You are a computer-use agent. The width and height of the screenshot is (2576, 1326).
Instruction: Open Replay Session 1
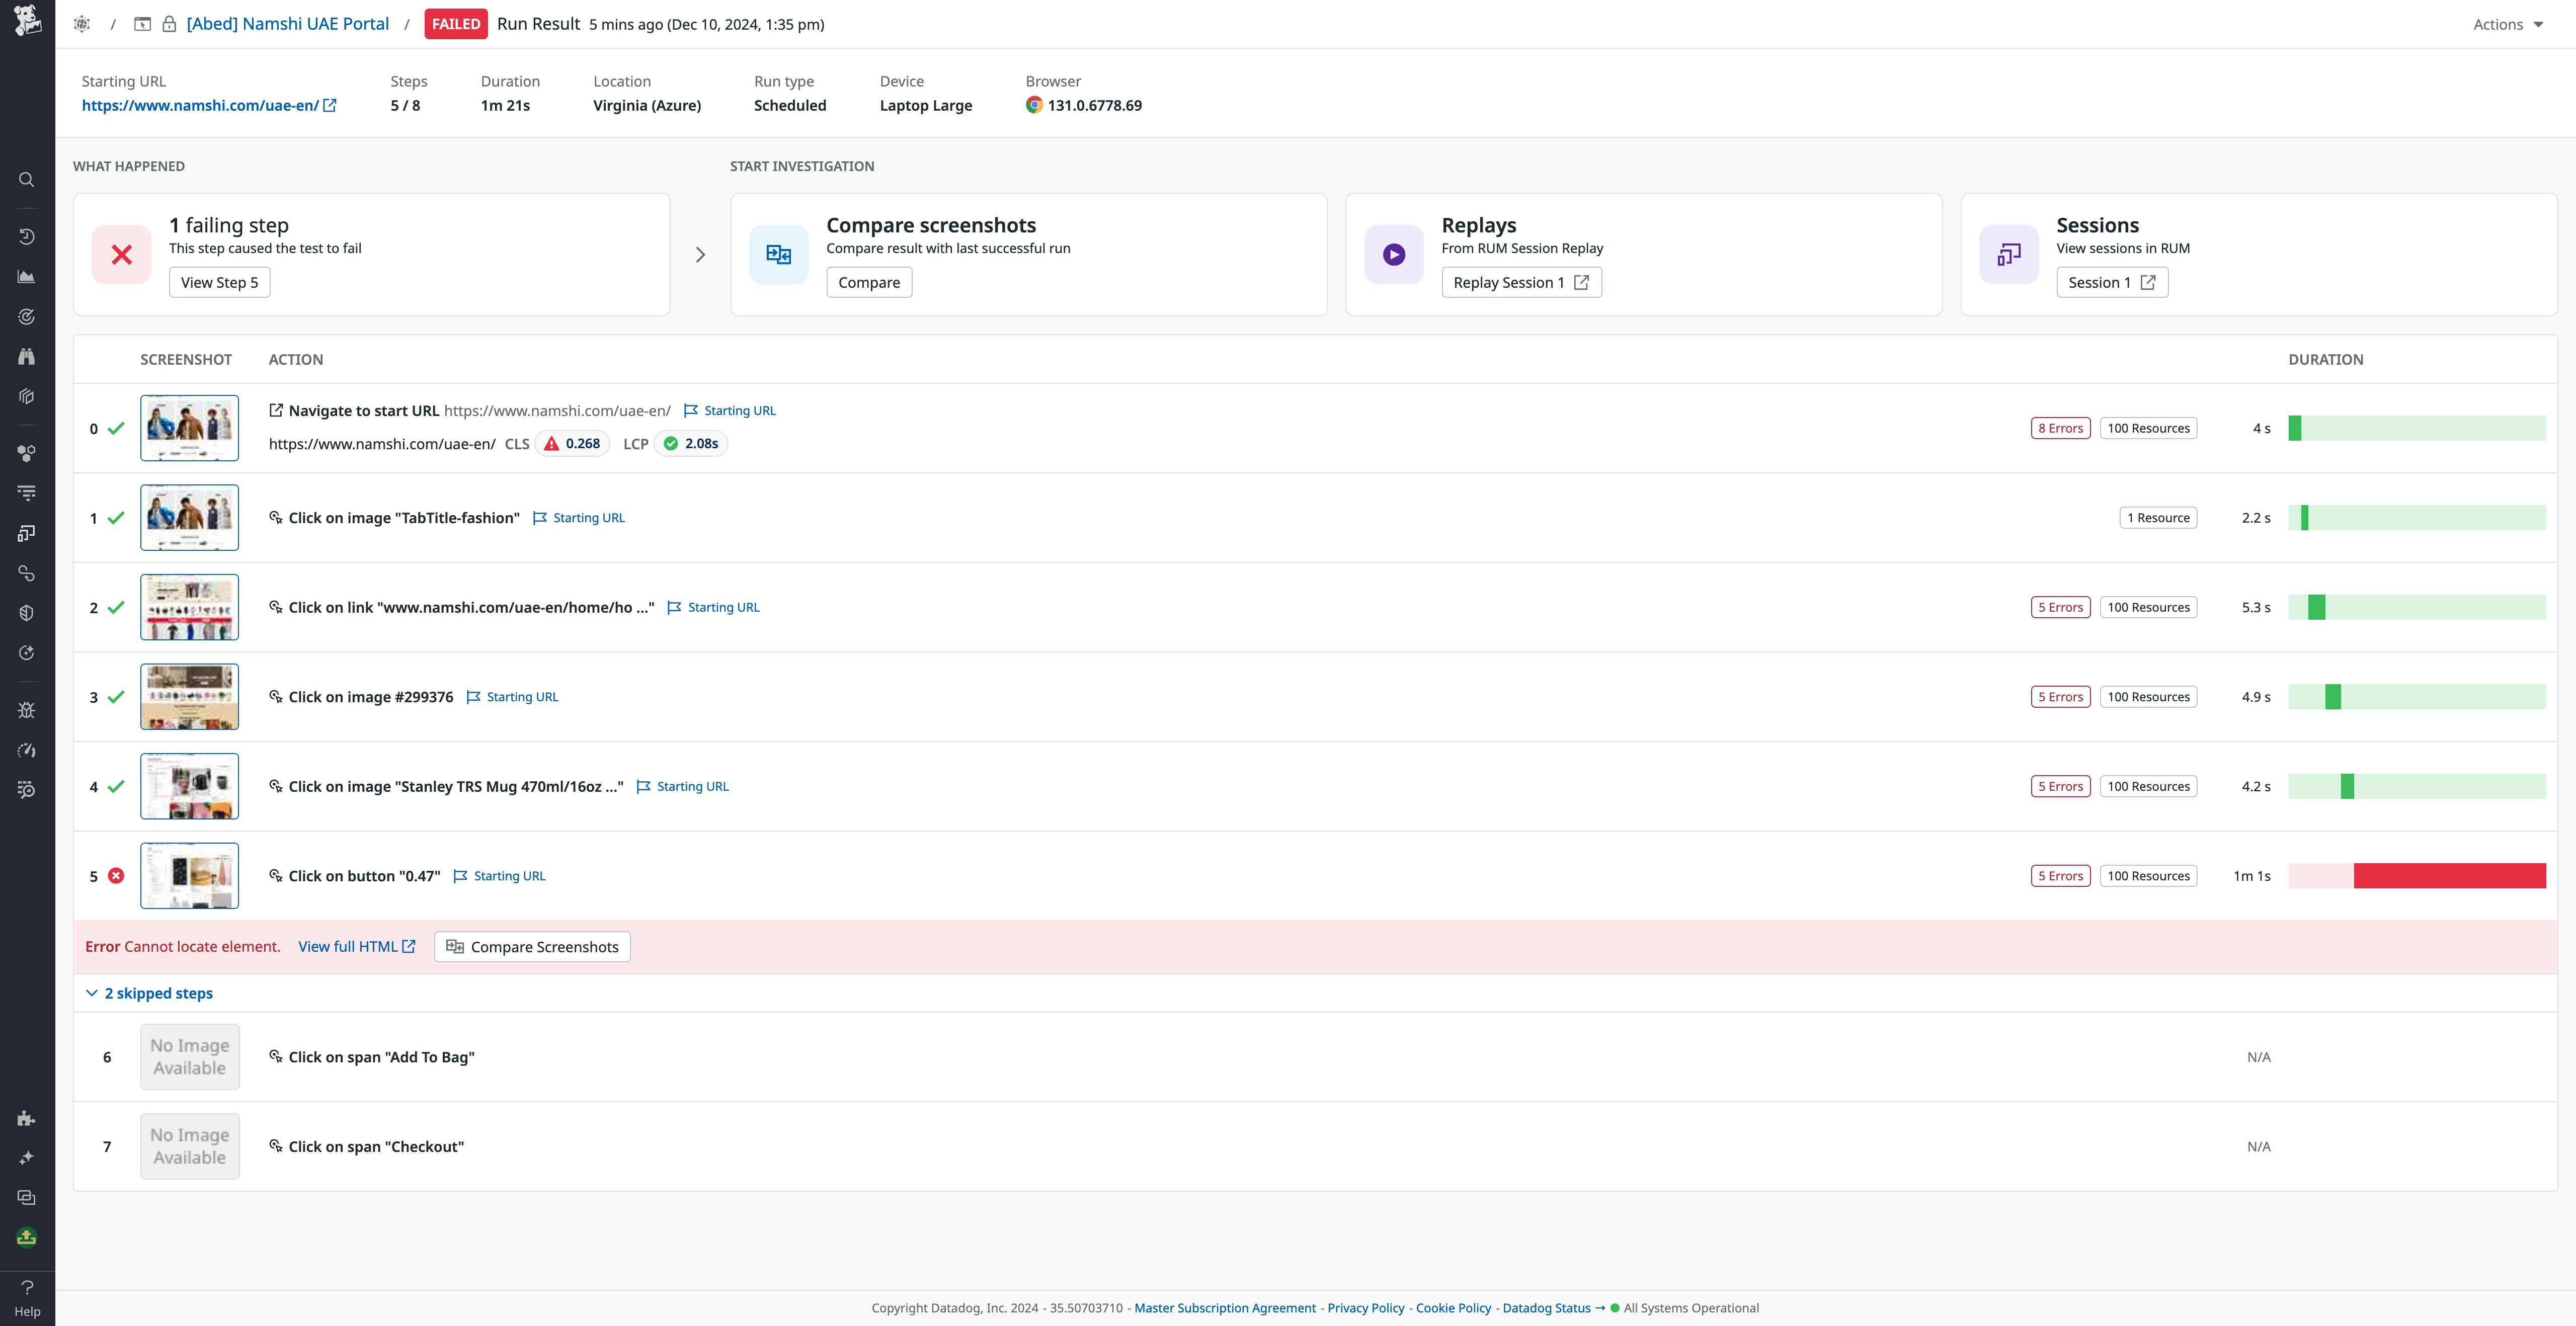1520,283
